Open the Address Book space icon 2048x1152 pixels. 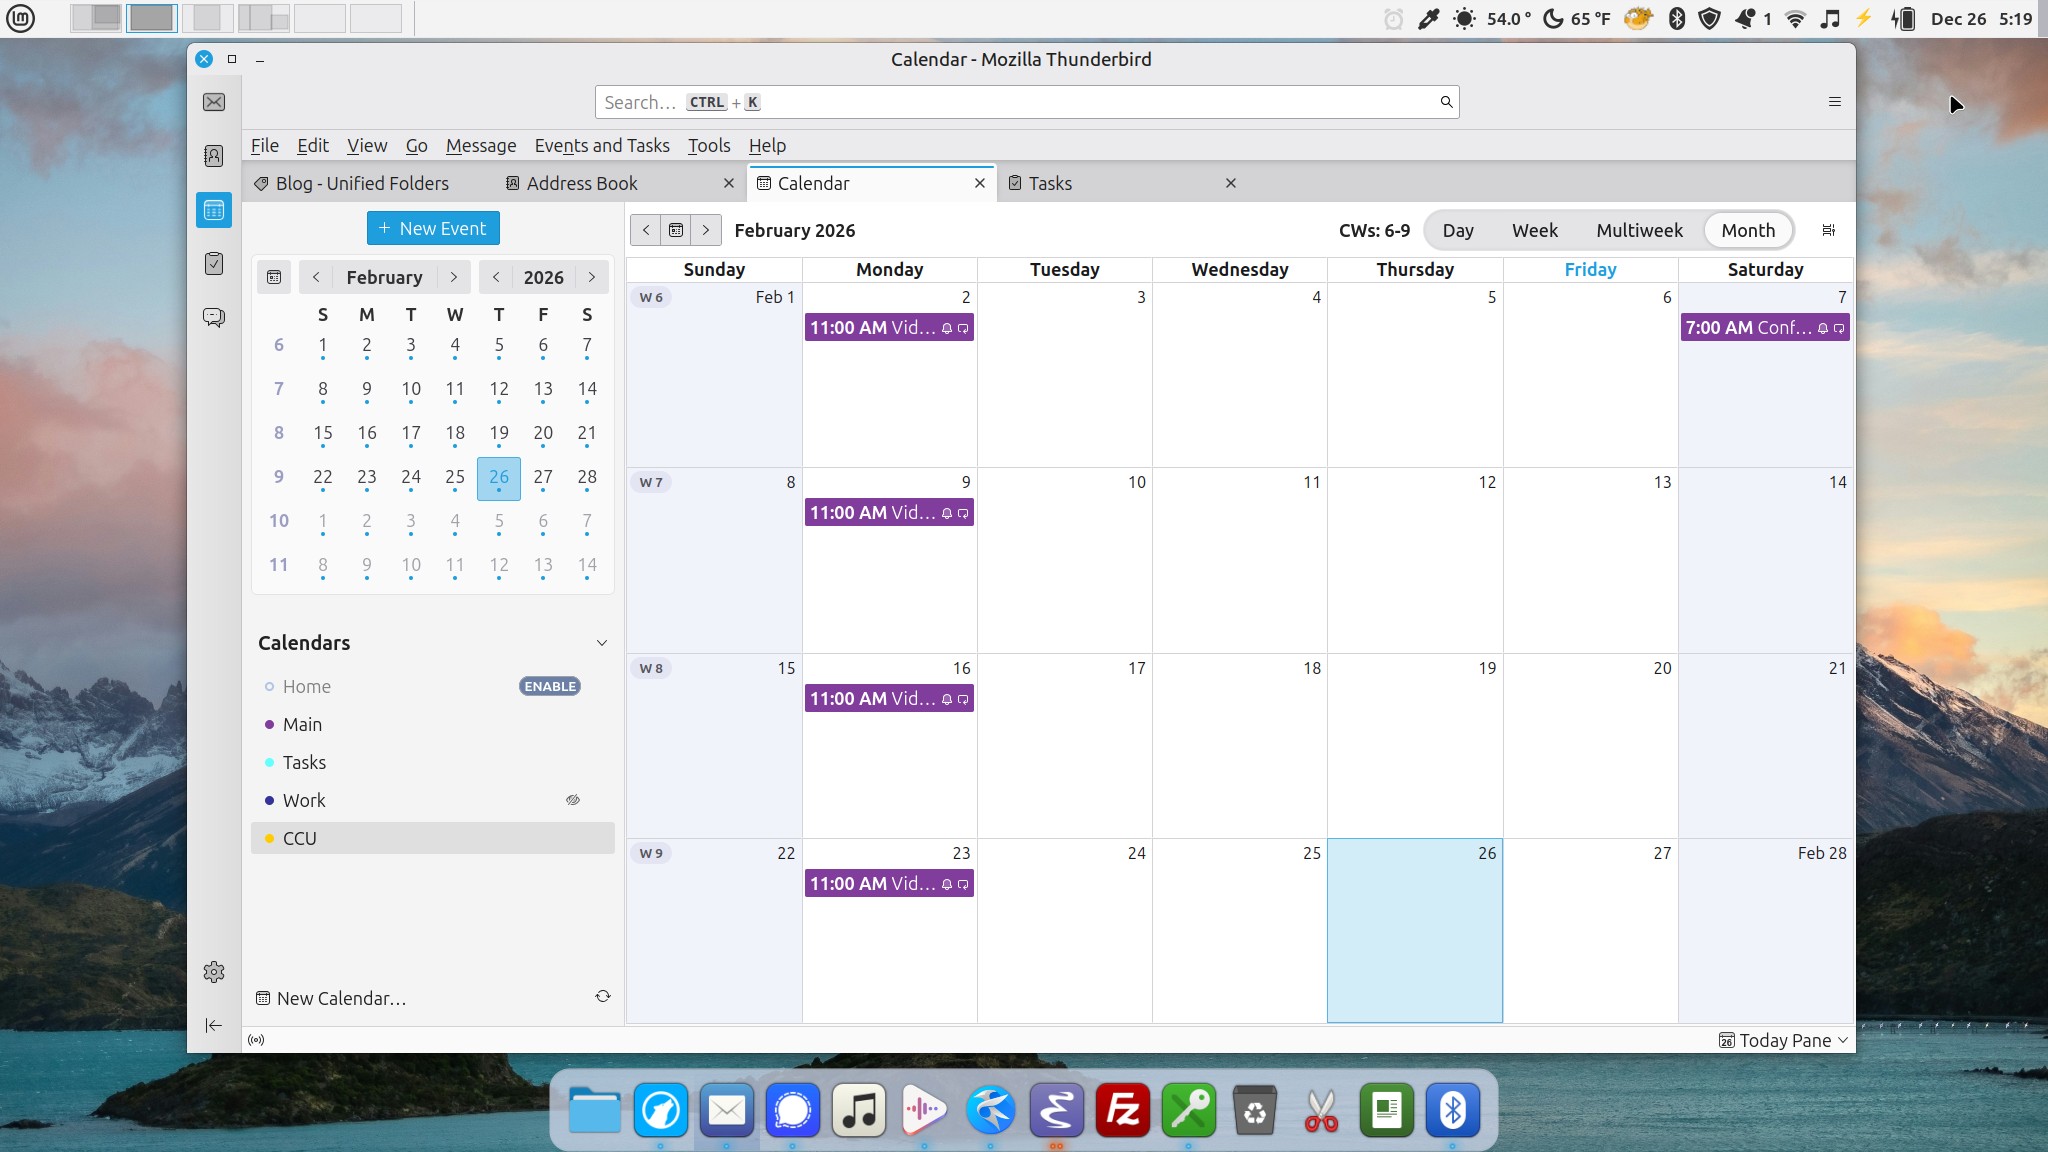click(214, 156)
